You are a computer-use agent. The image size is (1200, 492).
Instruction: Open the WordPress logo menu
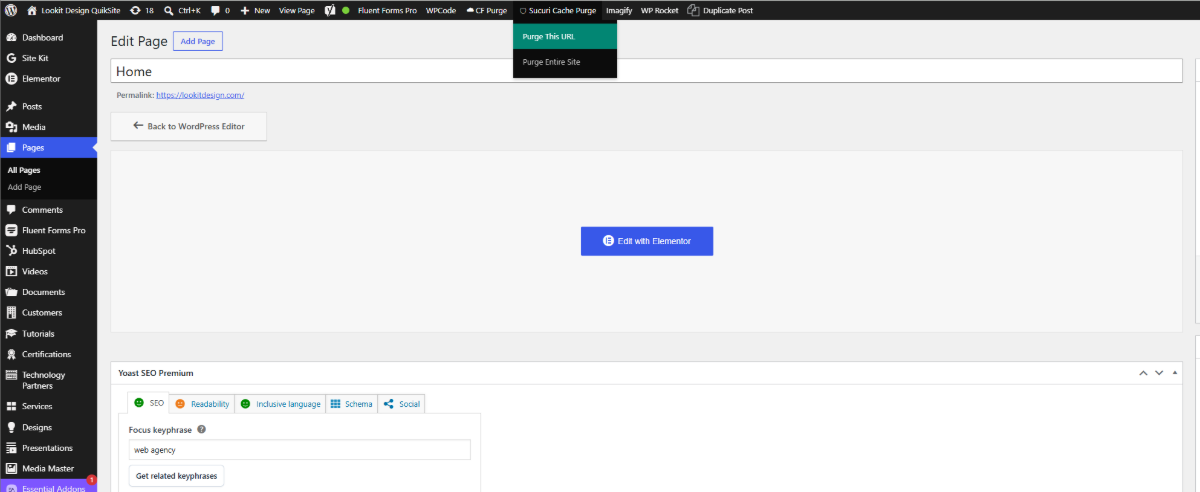click(11, 10)
